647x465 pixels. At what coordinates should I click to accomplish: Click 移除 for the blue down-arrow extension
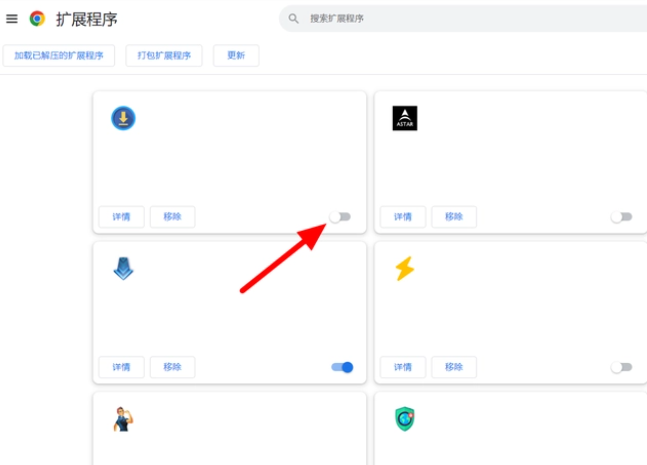point(172,367)
